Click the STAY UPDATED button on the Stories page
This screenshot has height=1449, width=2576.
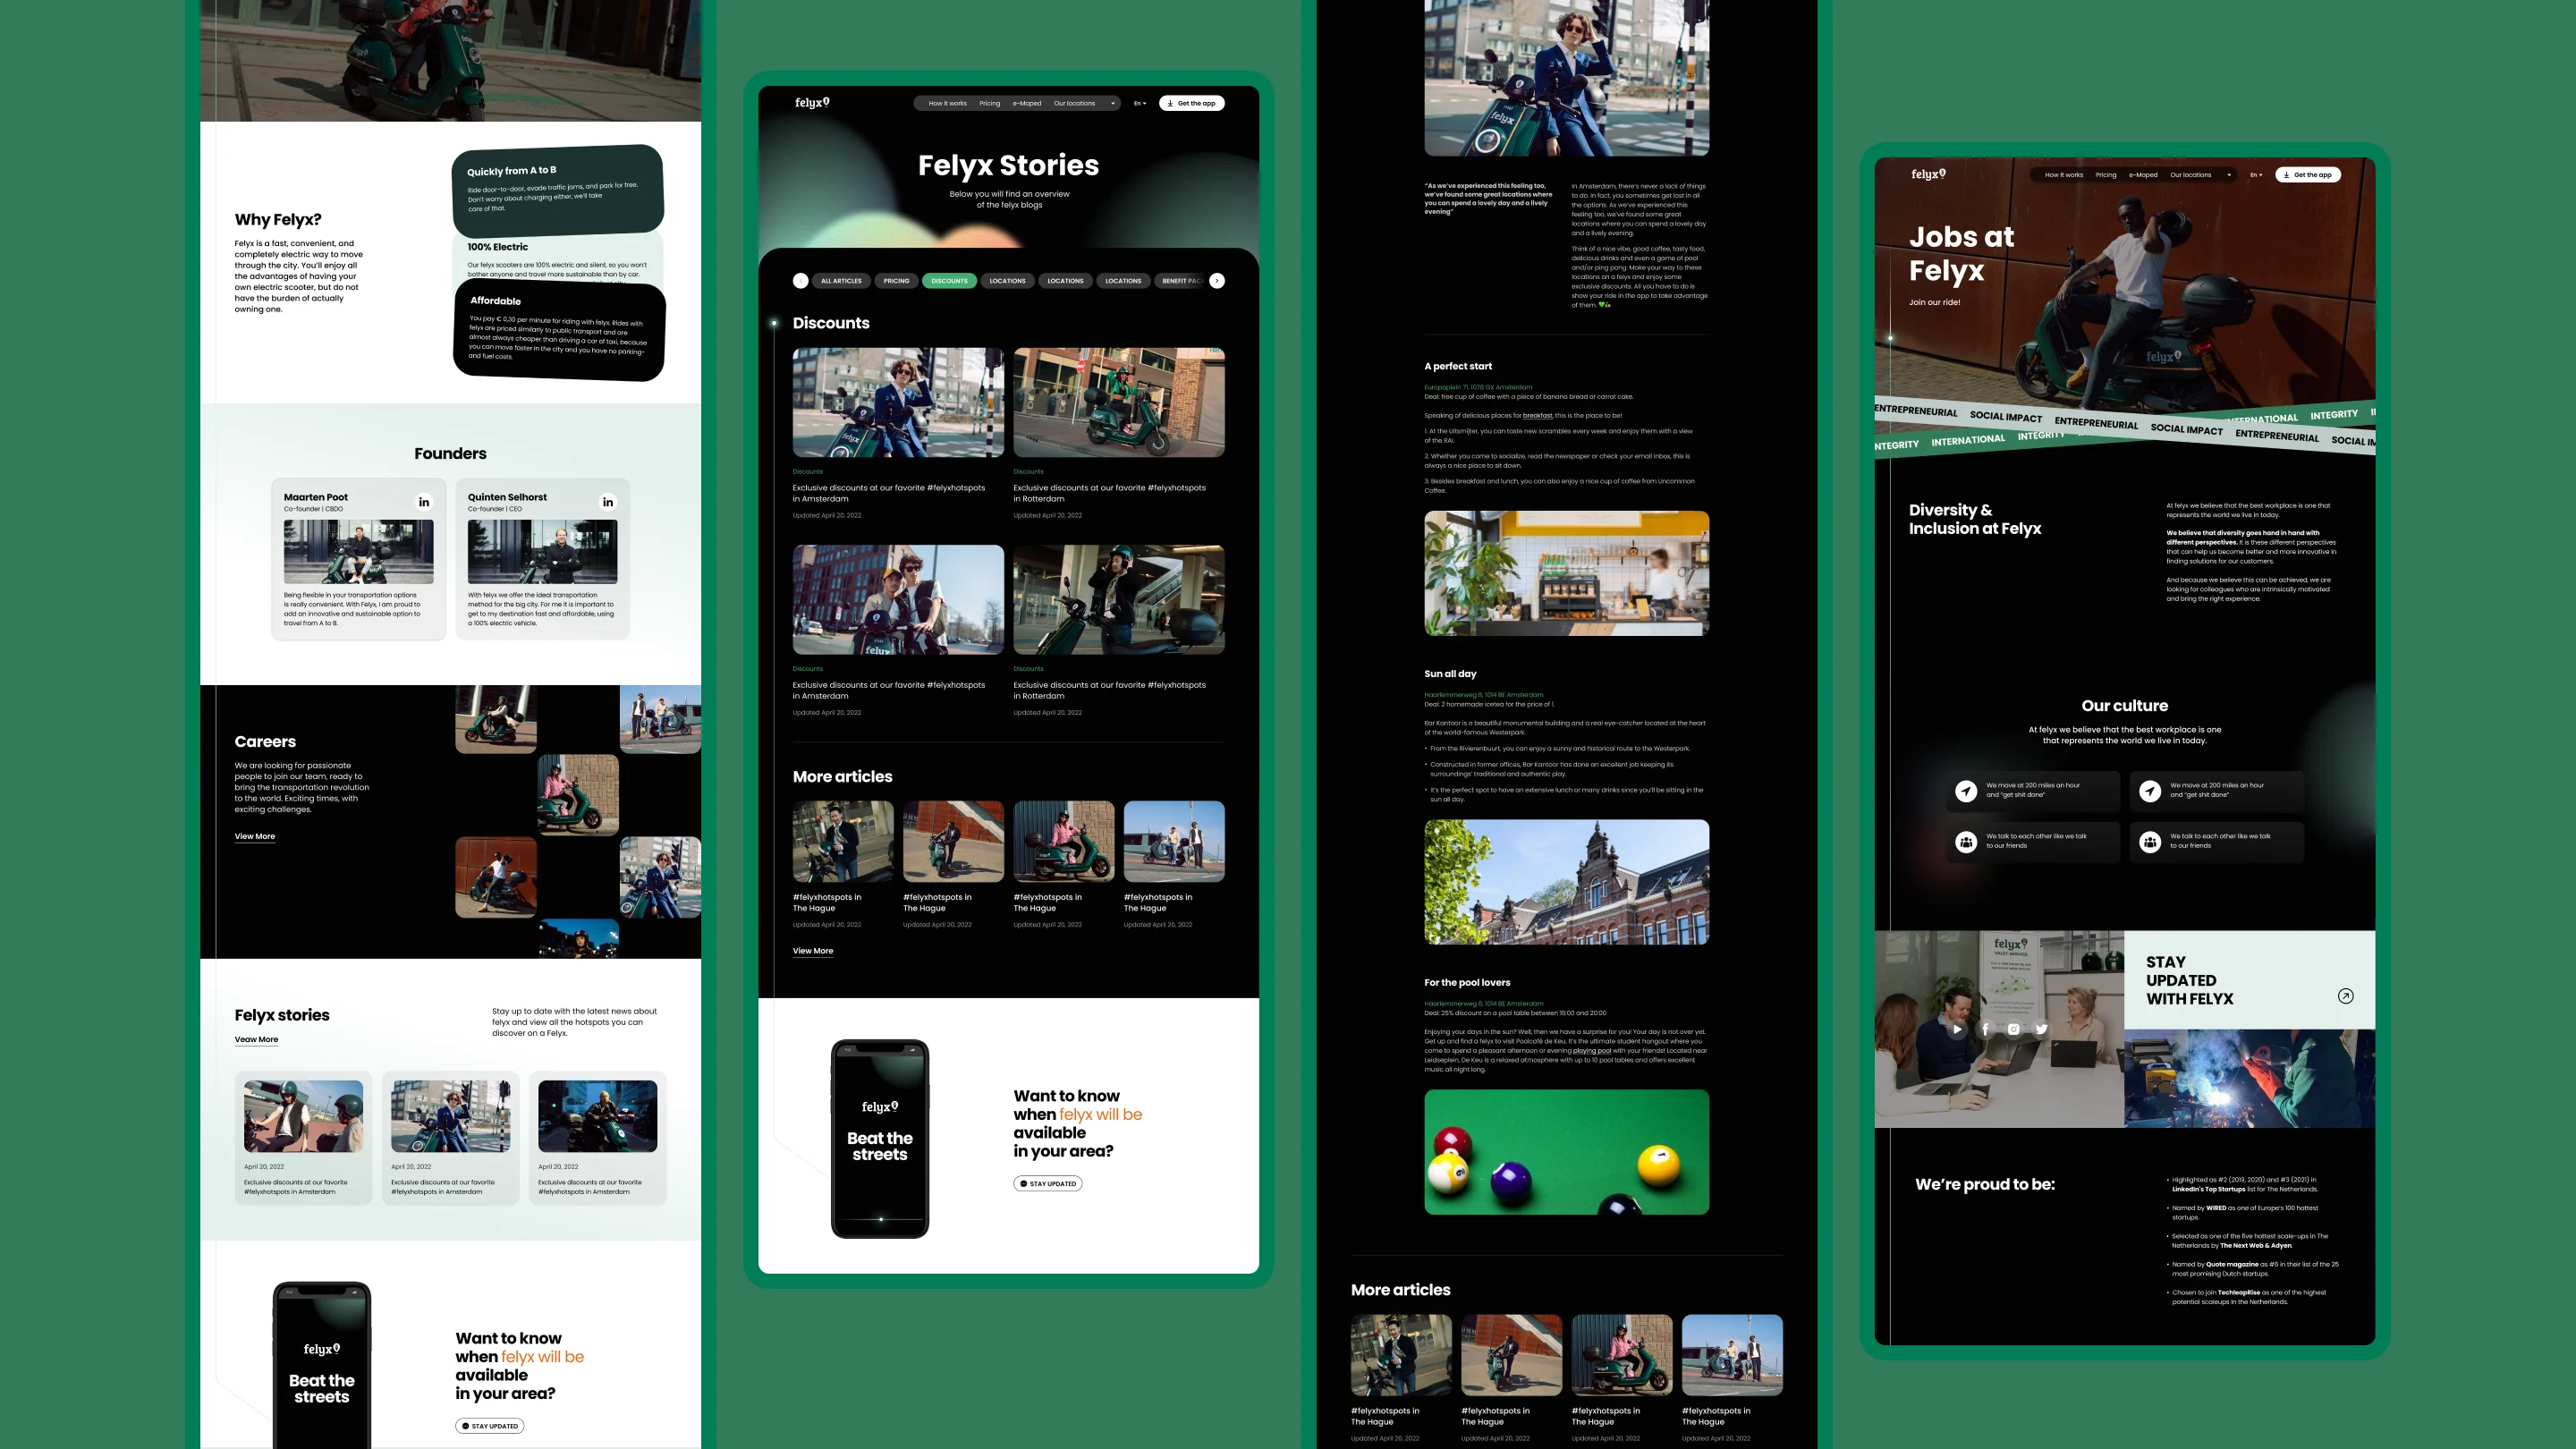(x=1048, y=1184)
